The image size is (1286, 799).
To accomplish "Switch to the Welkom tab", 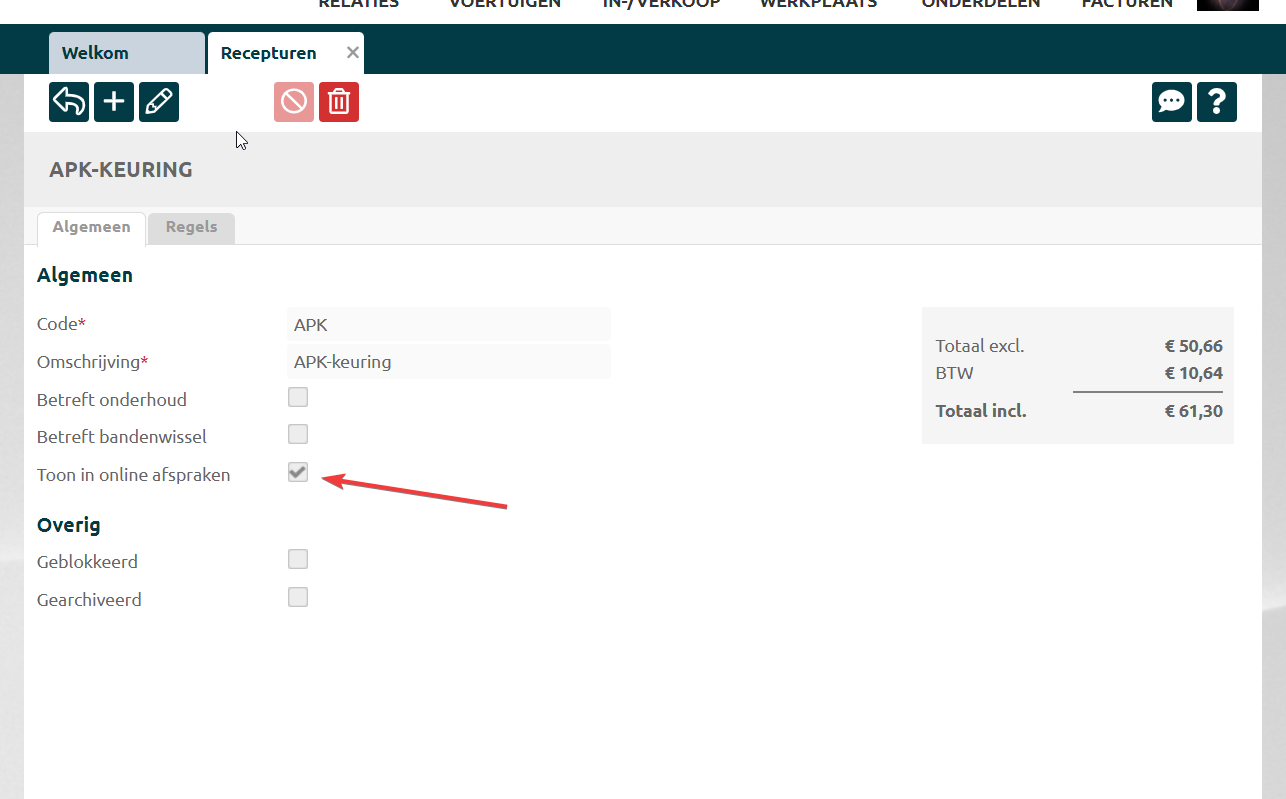I will pos(126,53).
